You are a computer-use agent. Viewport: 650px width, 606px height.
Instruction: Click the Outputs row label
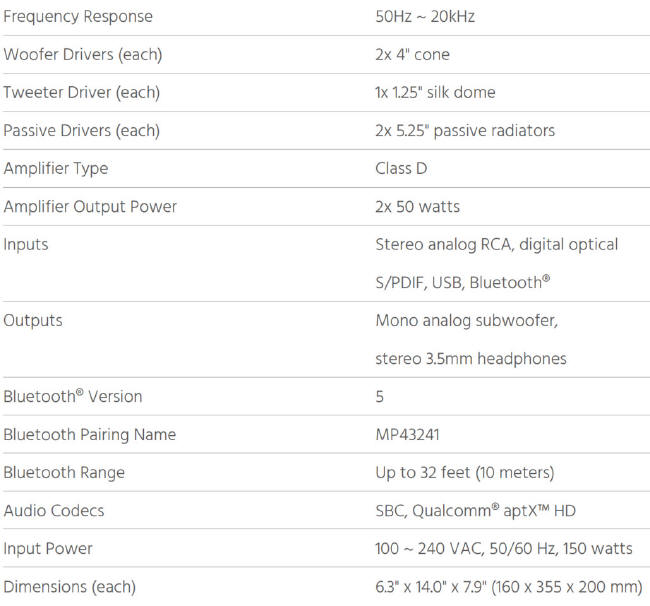pyautogui.click(x=33, y=320)
